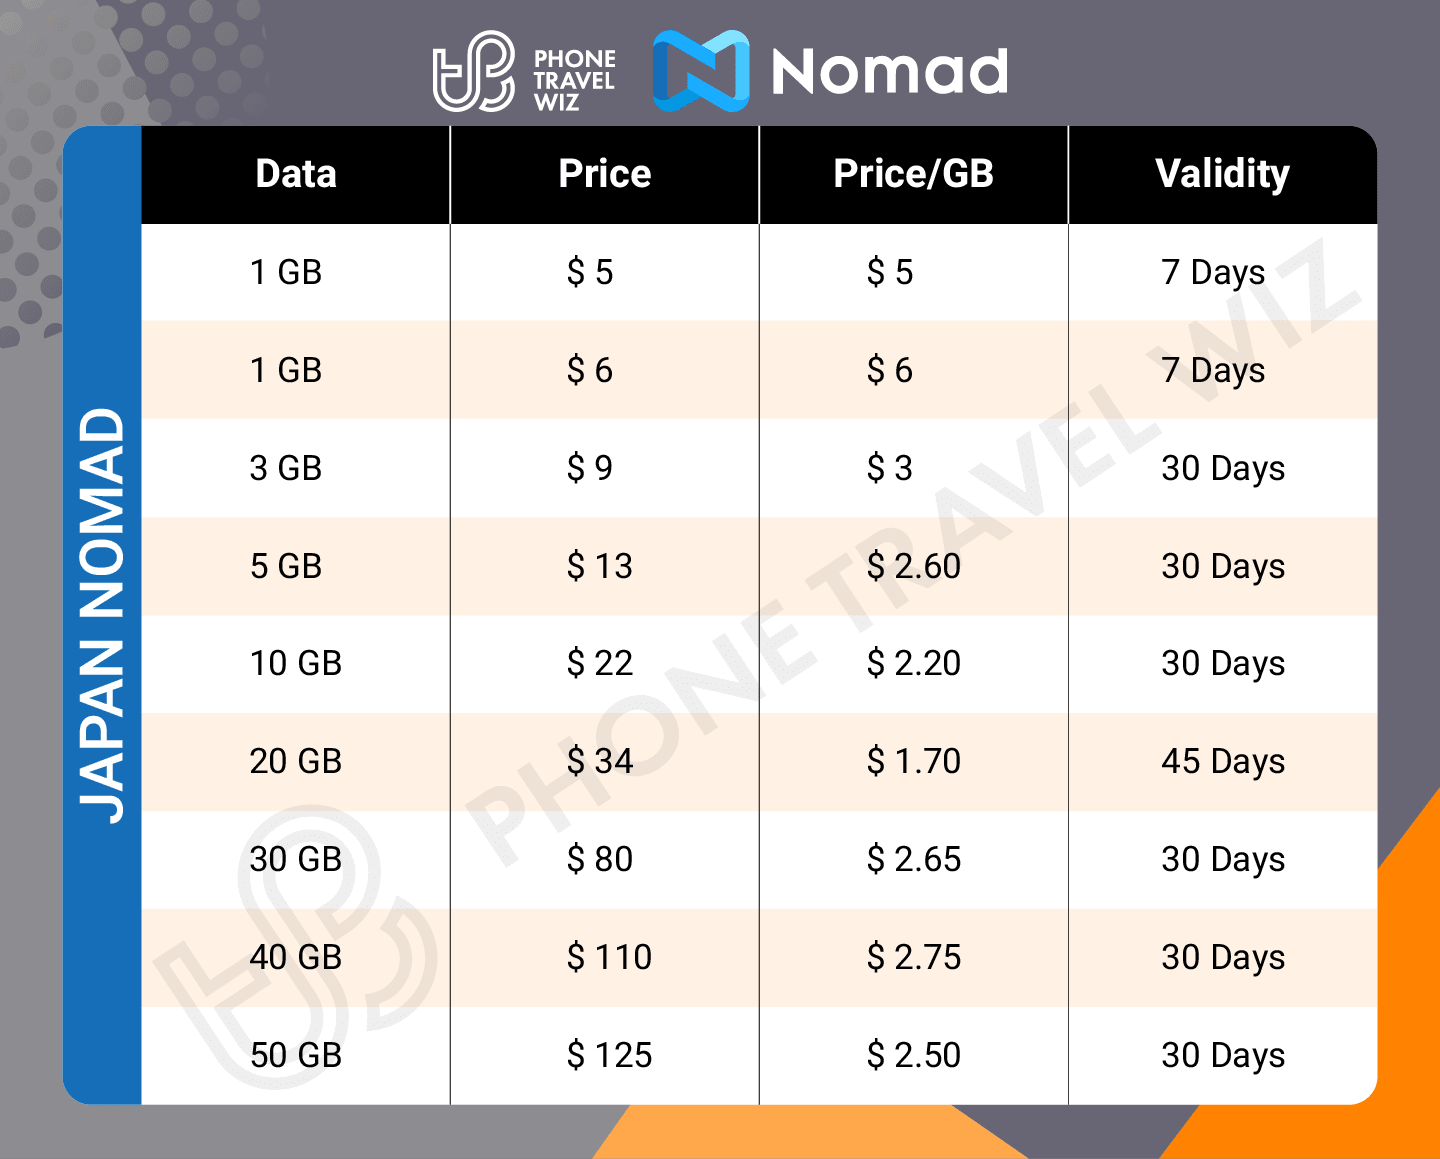
Task: Select the Price column header
Action: (604, 174)
